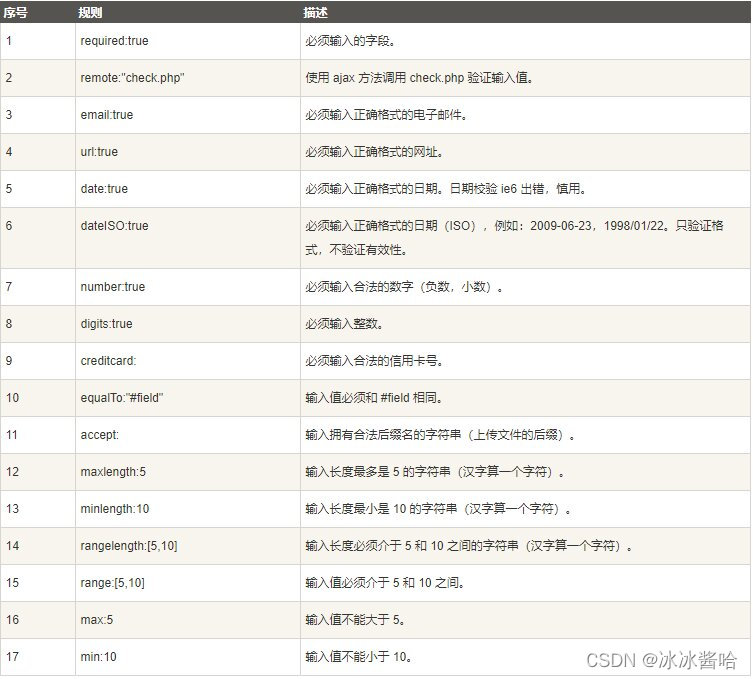Select description about 上传文件的后缀

coord(440,435)
